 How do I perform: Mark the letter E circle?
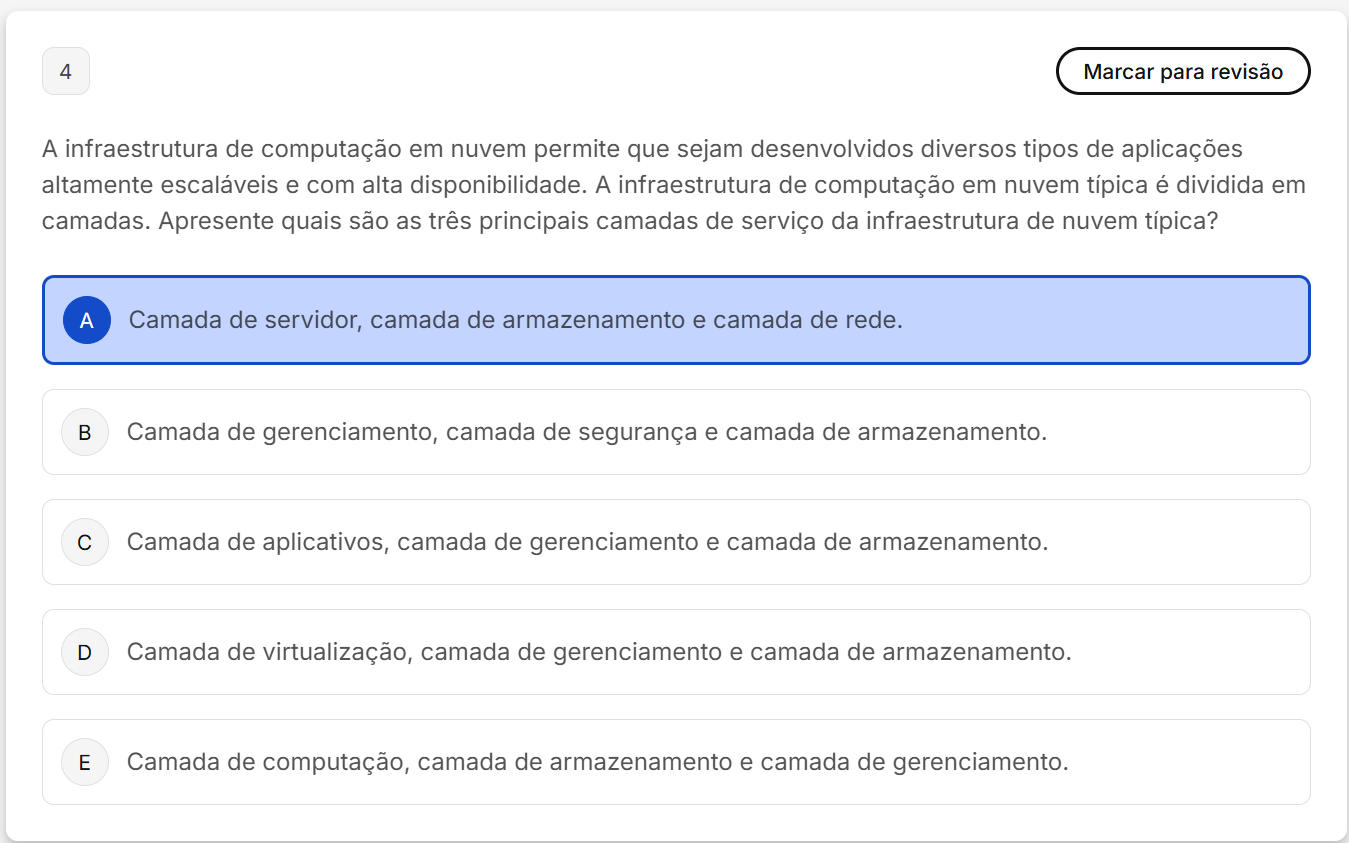tap(85, 762)
